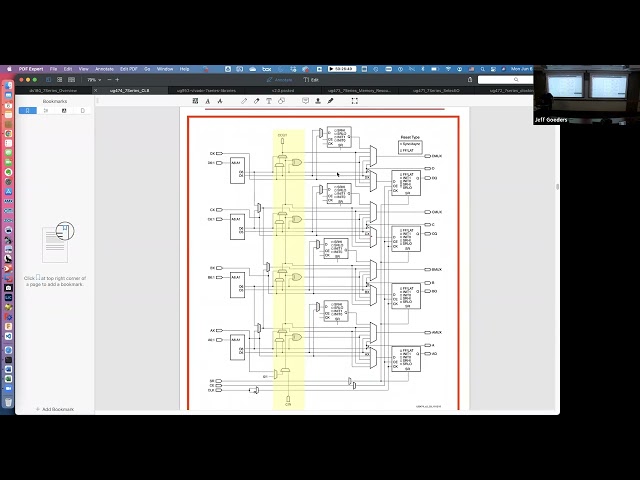Click the search input field
640x480 pixels.
pos(505,80)
